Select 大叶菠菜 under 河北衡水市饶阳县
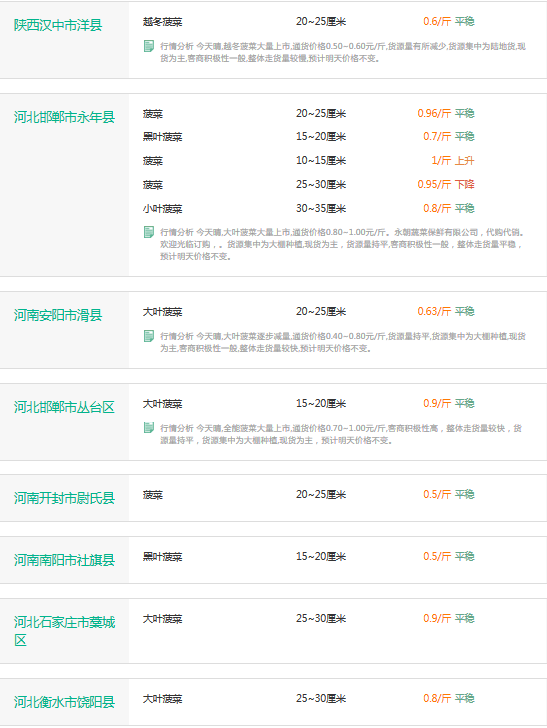 (163, 698)
